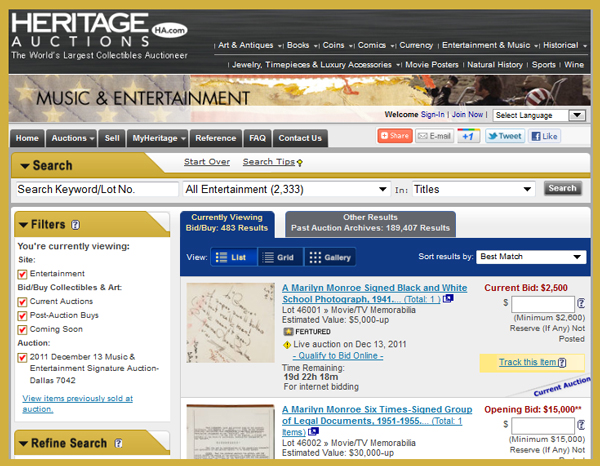Image resolution: width=600 pixels, height=466 pixels.
Task: Open the Sports category
Action: [x=543, y=65]
